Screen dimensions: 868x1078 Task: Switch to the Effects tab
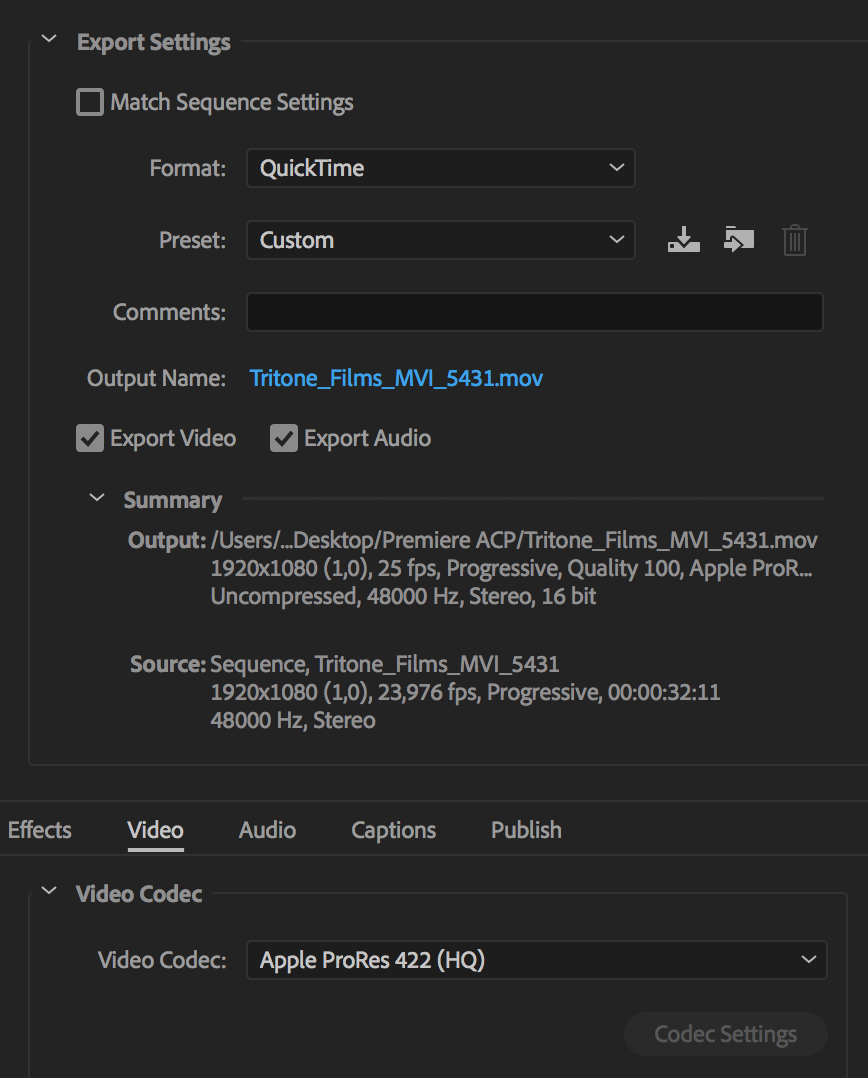point(40,830)
